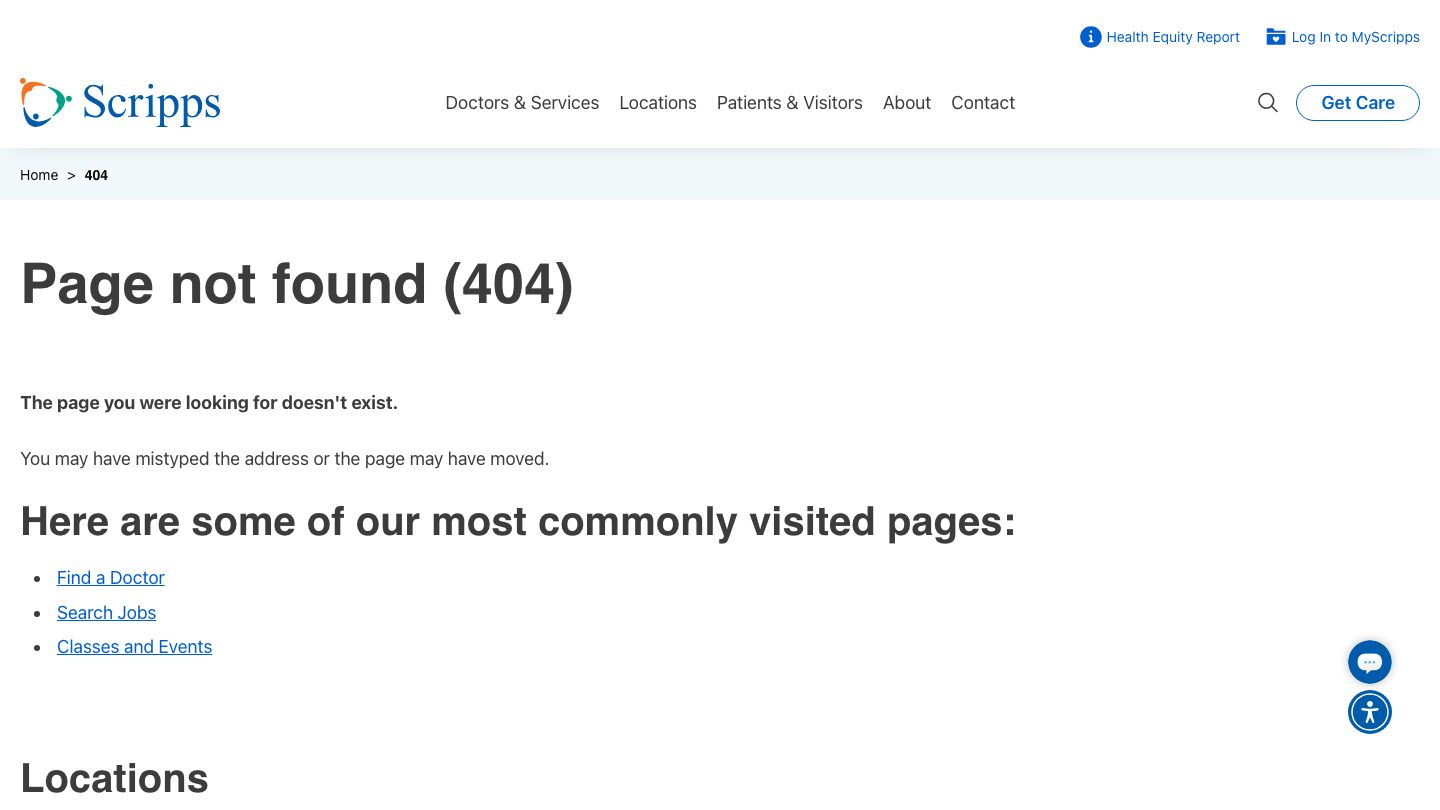Click the info icon beside Health Equity Report
Image resolution: width=1440 pixels, height=810 pixels.
pyautogui.click(x=1090, y=37)
